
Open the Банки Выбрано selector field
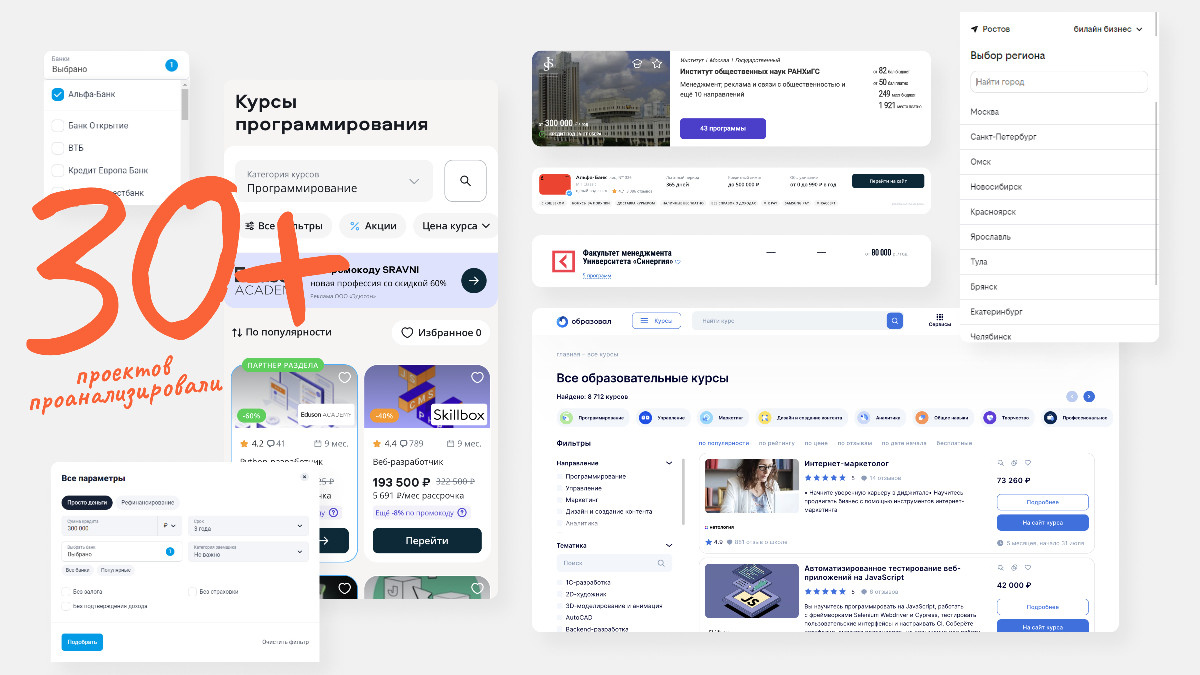[x=116, y=65]
